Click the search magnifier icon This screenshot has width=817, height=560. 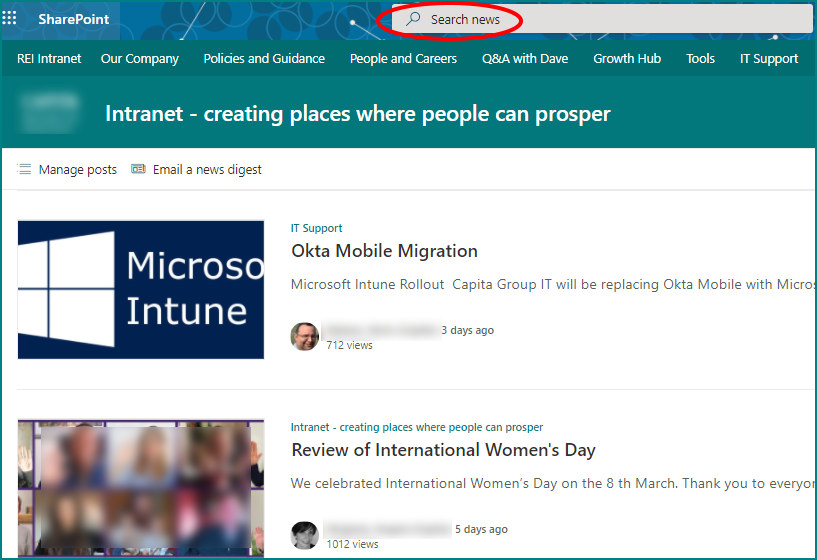click(413, 19)
